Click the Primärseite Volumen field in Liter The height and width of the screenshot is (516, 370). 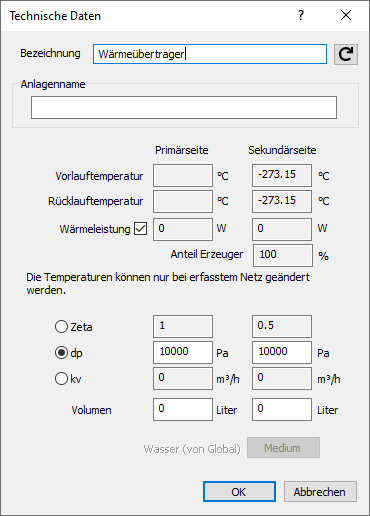(183, 409)
